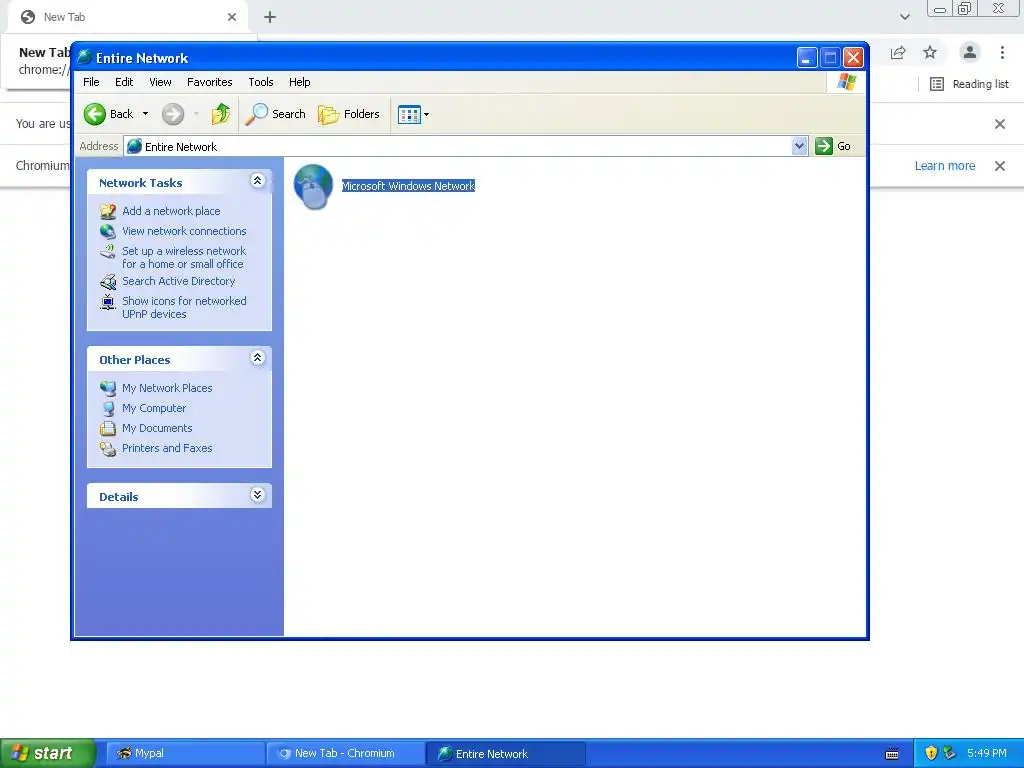
Task: Click the Search Active Directory icon
Action: pyautogui.click(x=108, y=281)
